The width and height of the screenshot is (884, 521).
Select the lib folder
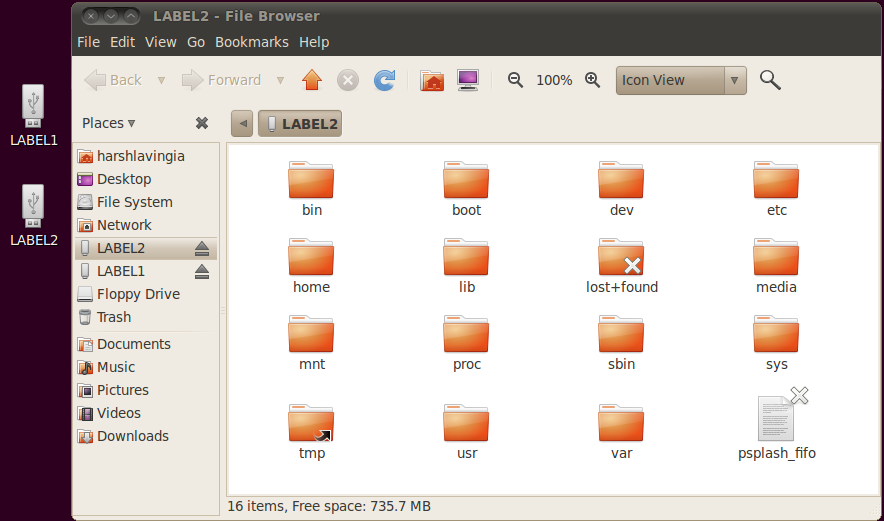pos(466,266)
